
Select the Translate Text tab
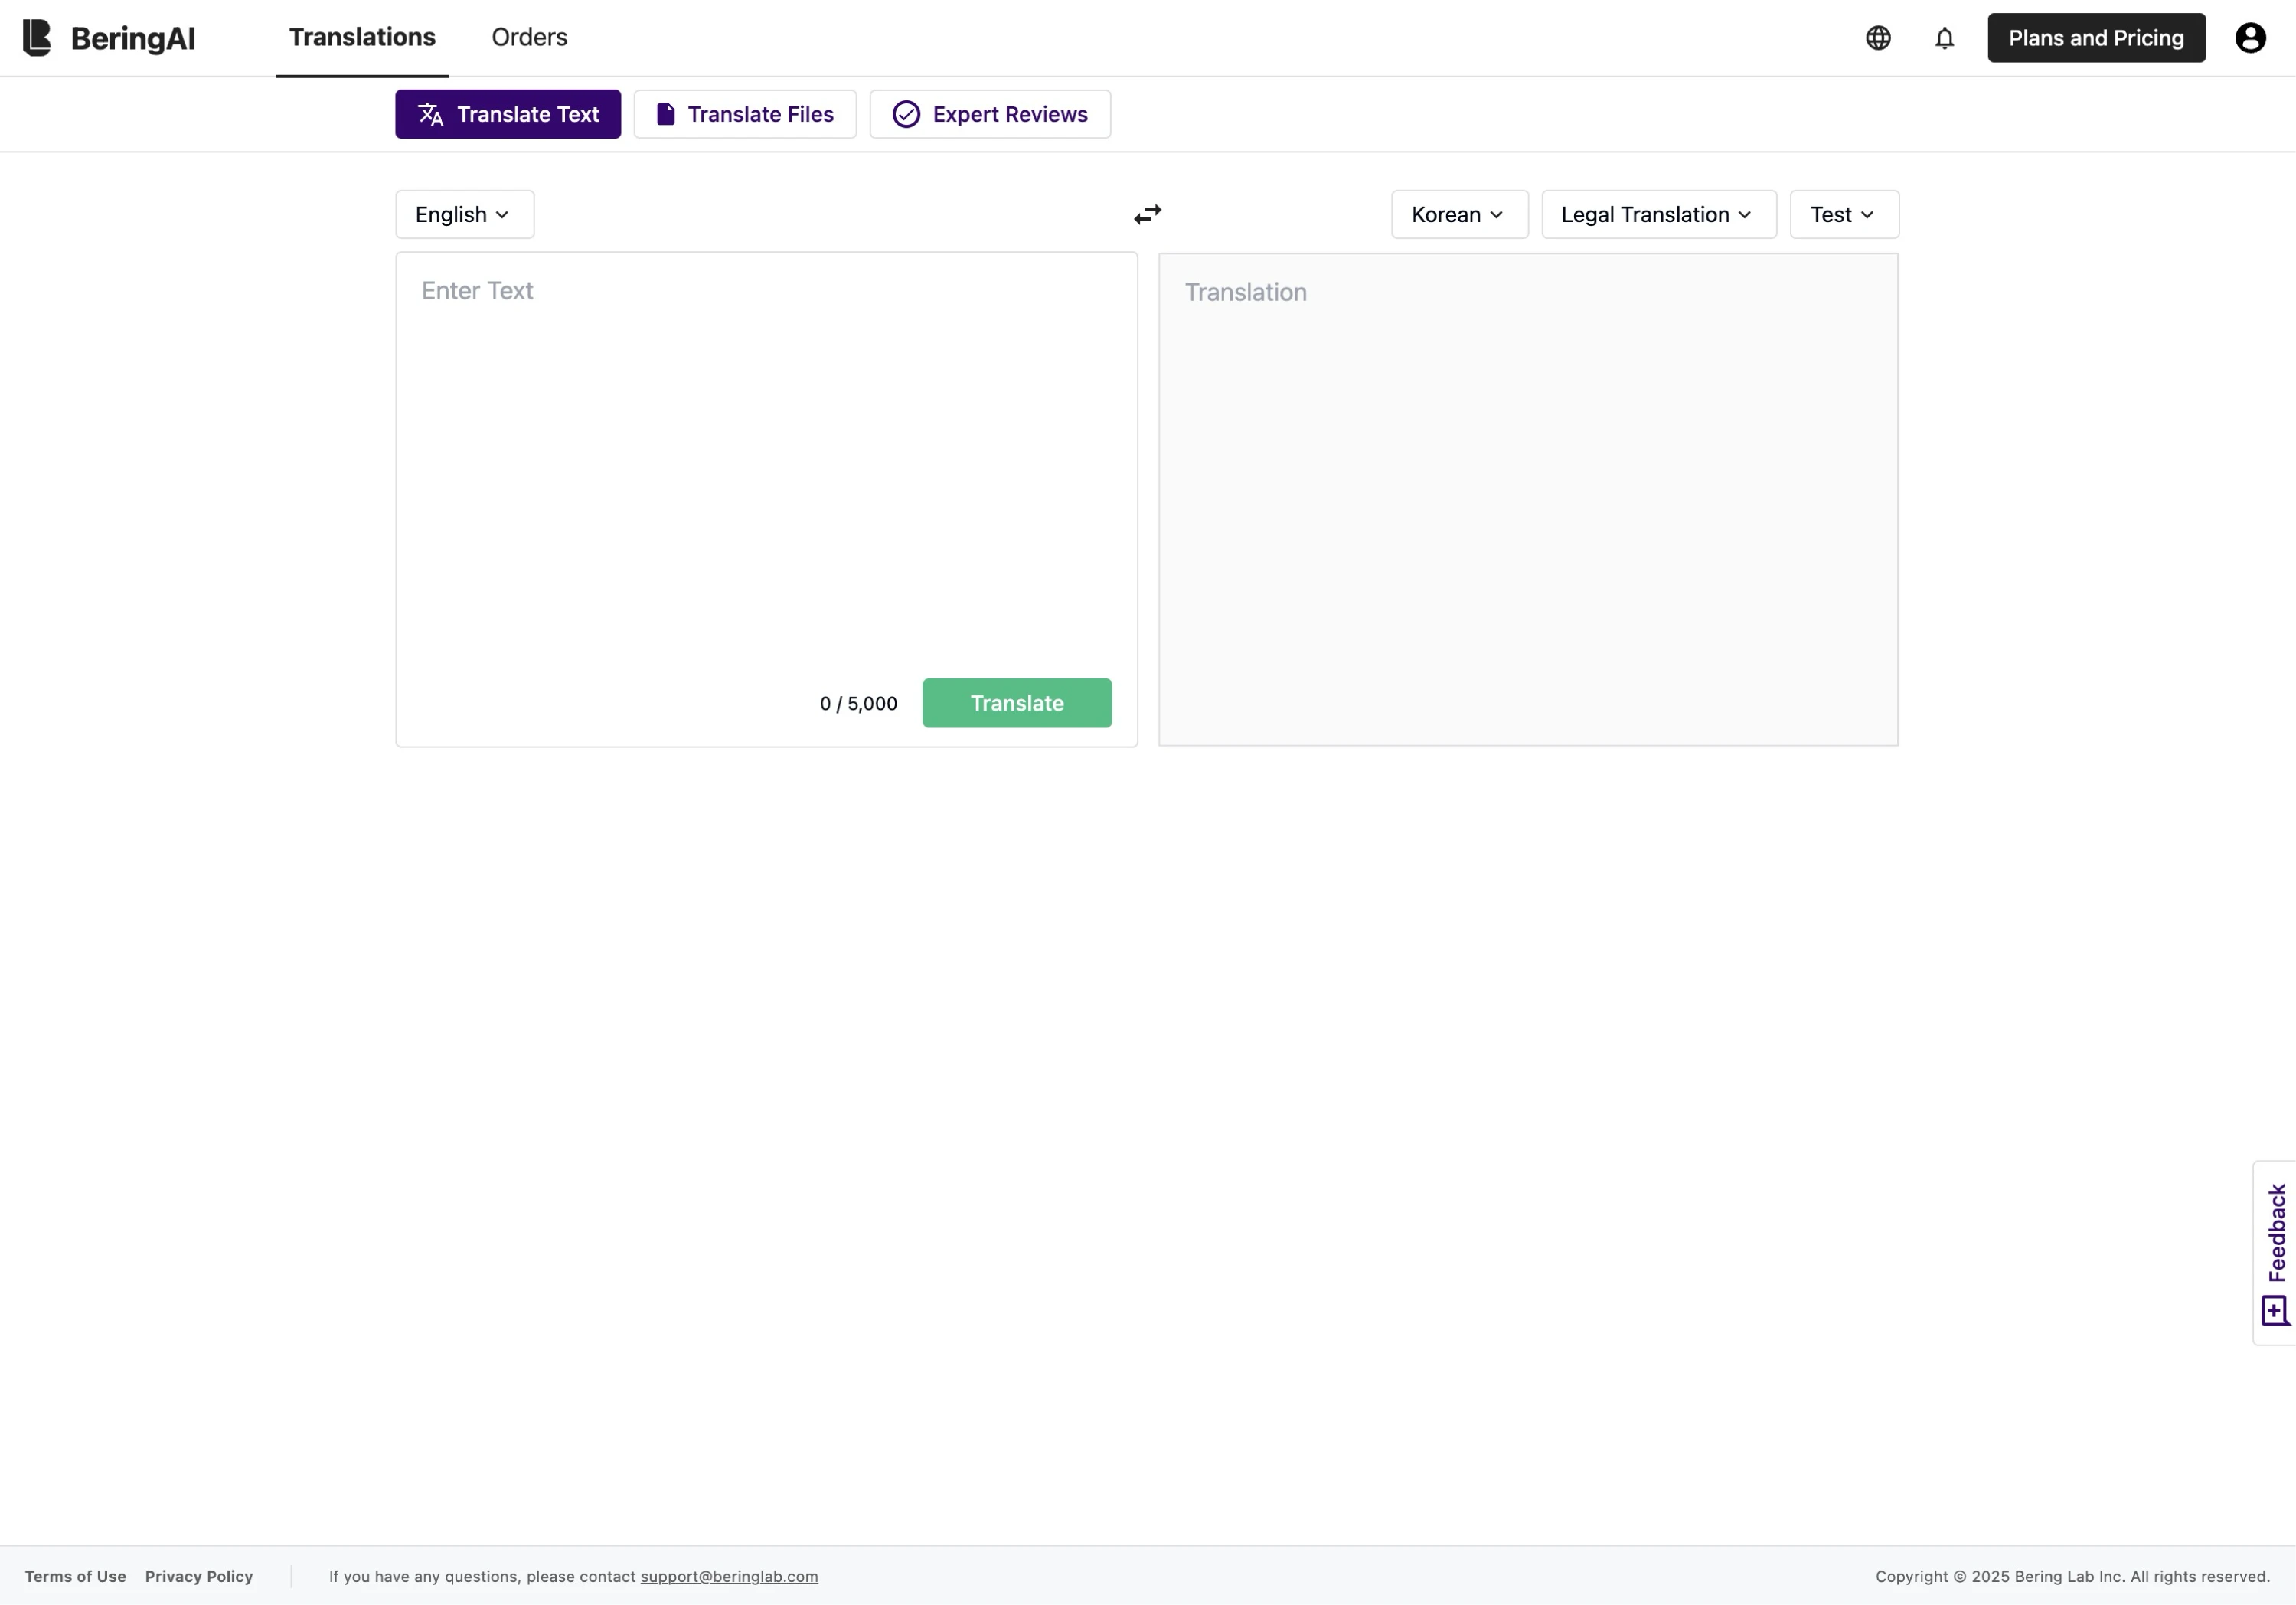[508, 114]
